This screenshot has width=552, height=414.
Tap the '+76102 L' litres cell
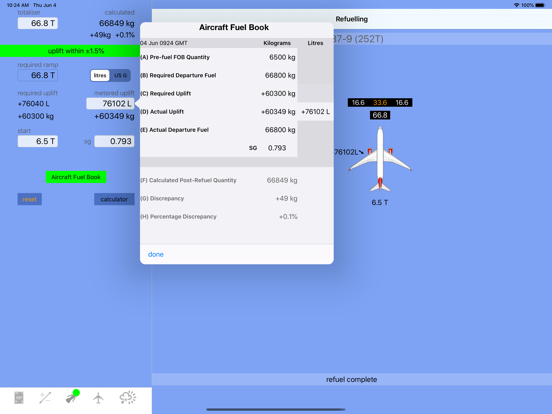pyautogui.click(x=315, y=112)
